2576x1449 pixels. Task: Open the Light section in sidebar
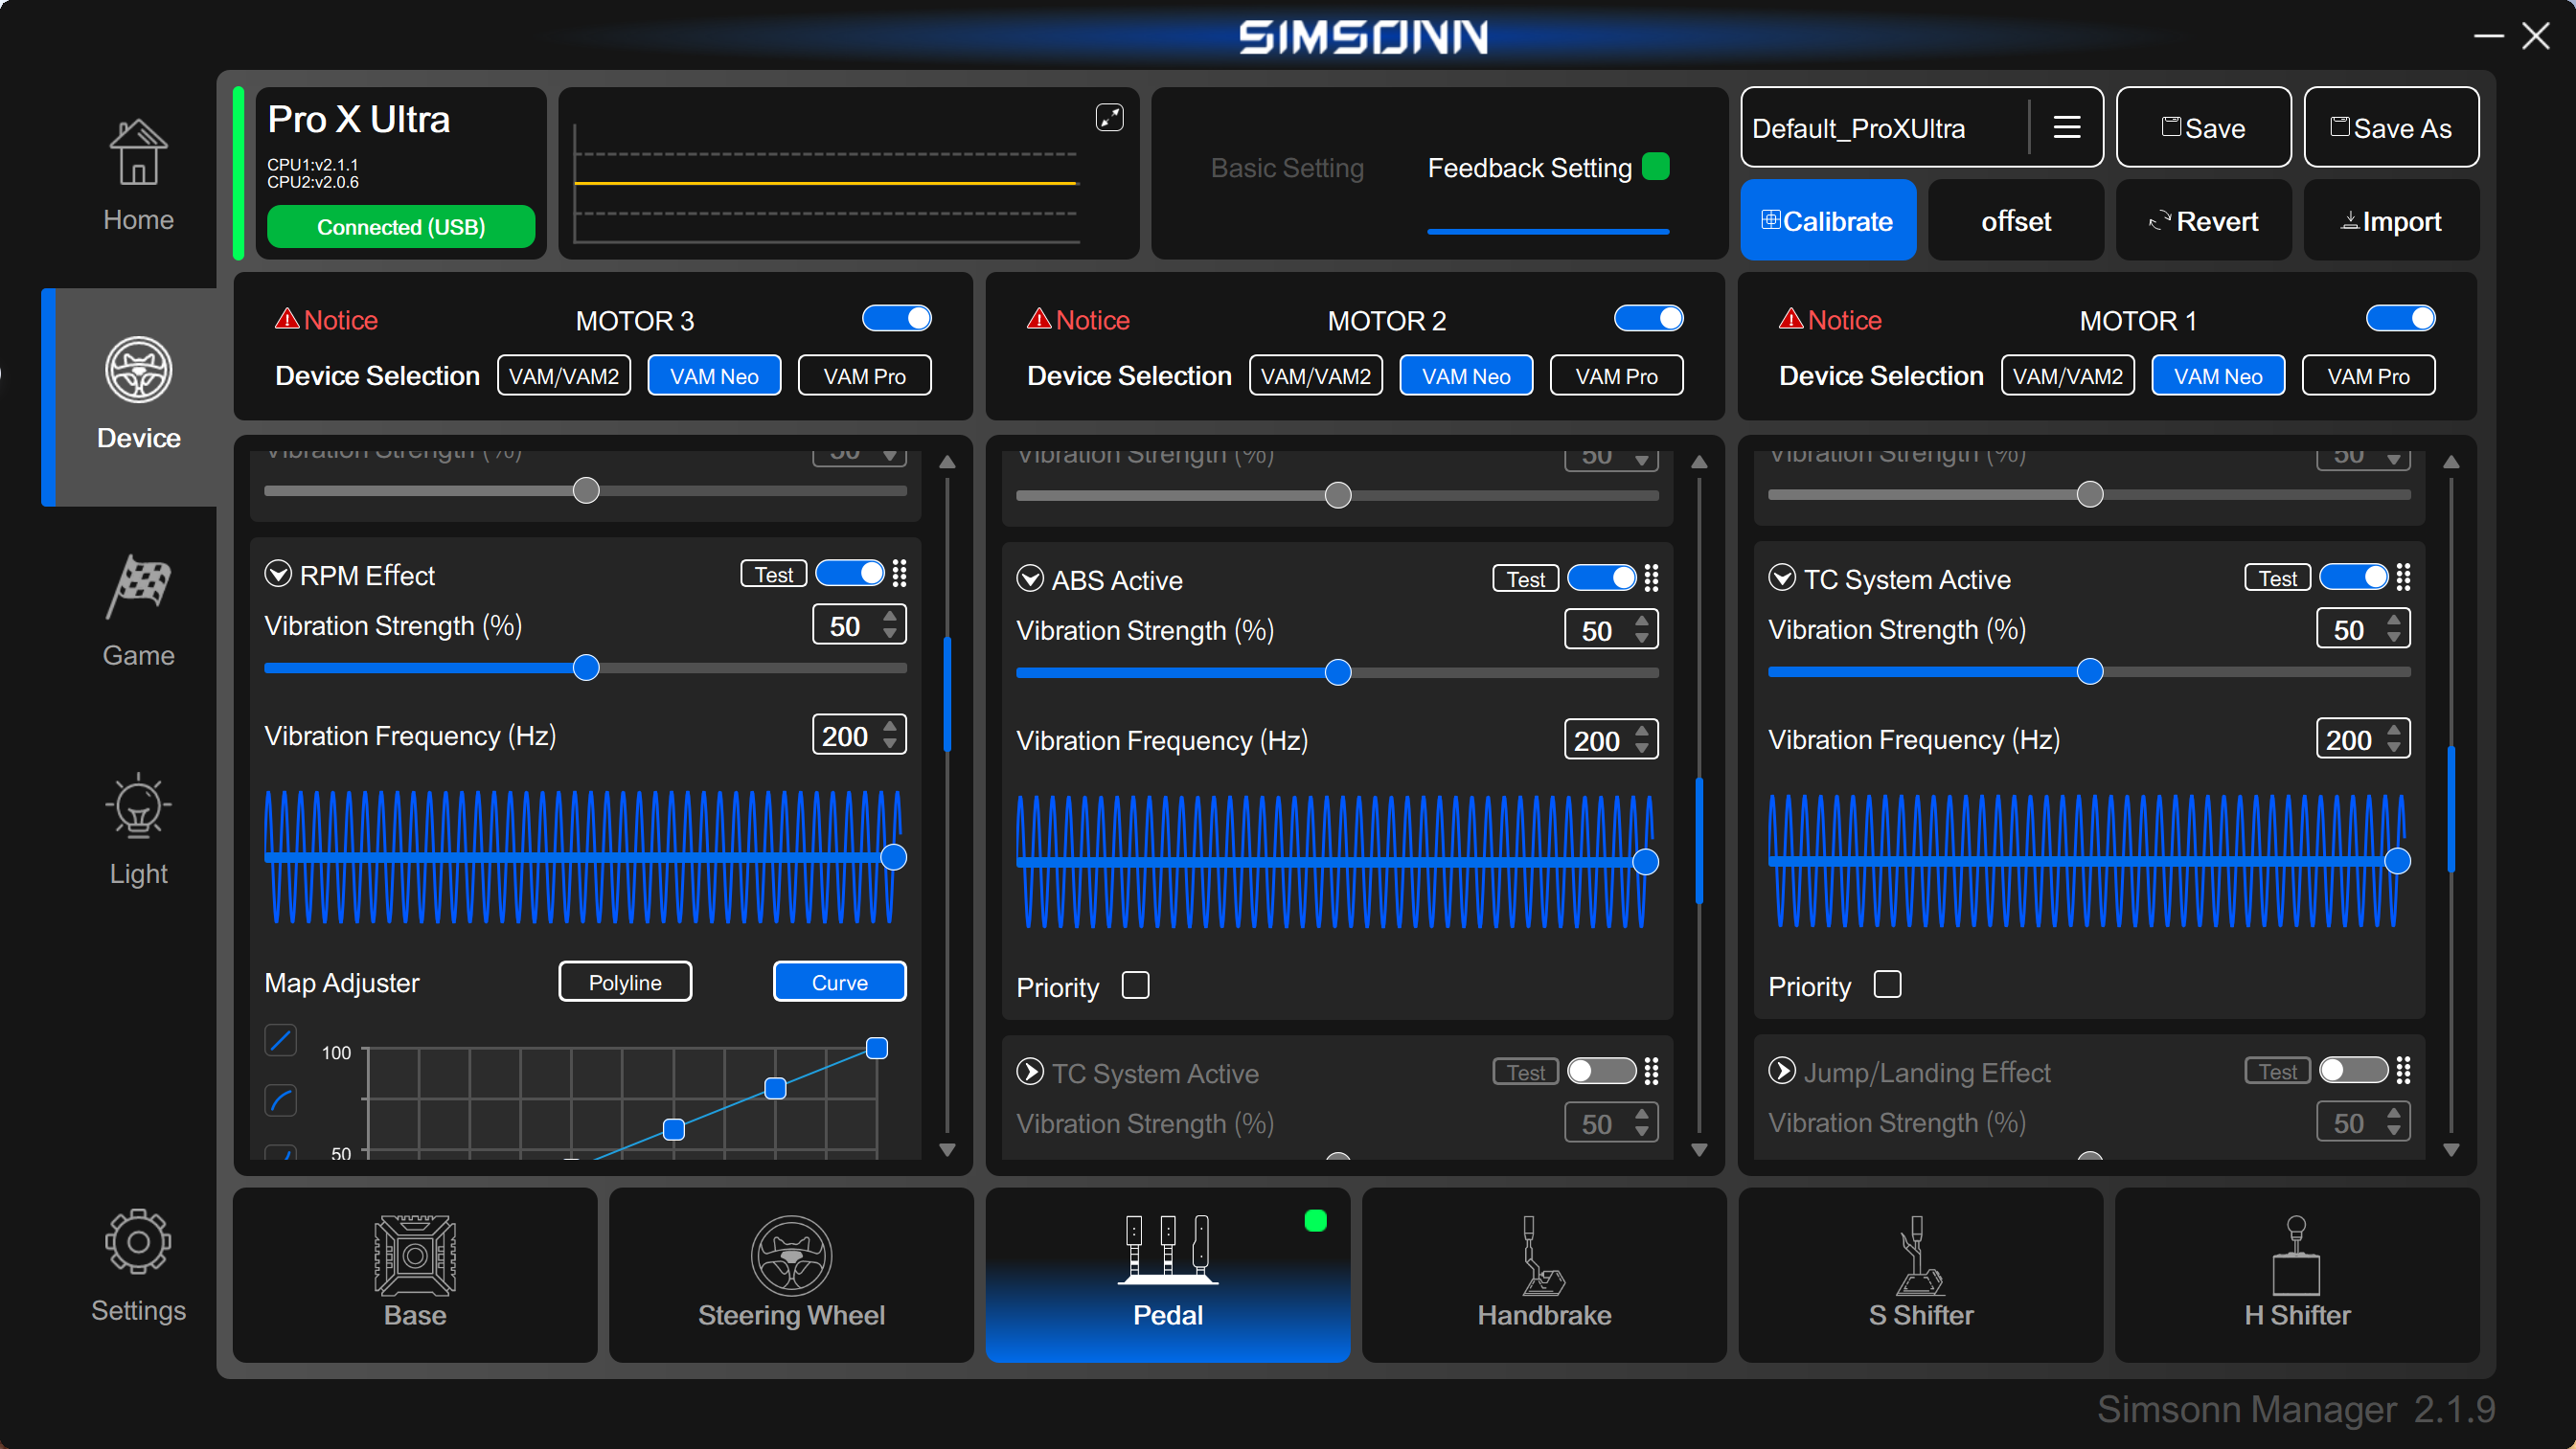[x=138, y=829]
